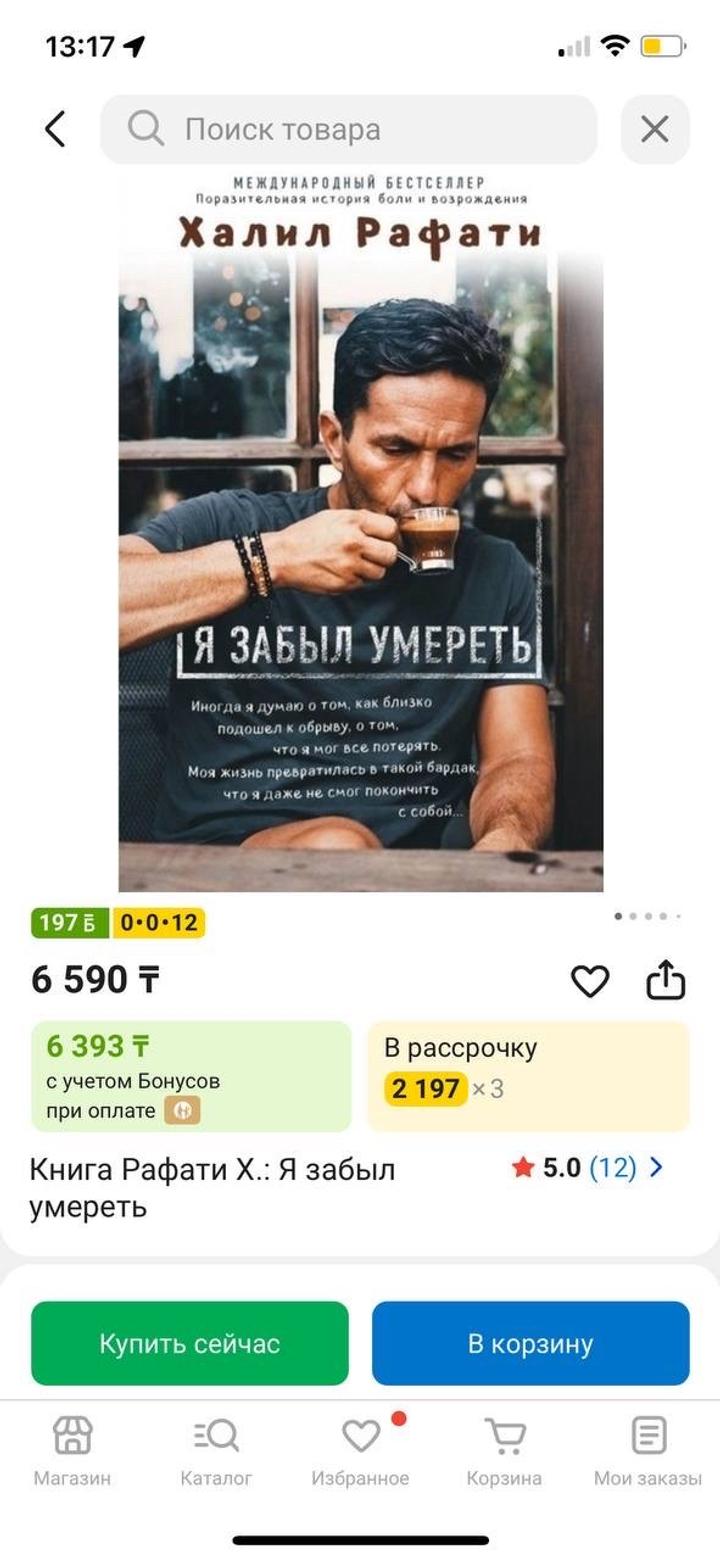The height and width of the screenshot is (1559, 720).
Task: Add book to favorites with heart icon
Action: click(590, 981)
